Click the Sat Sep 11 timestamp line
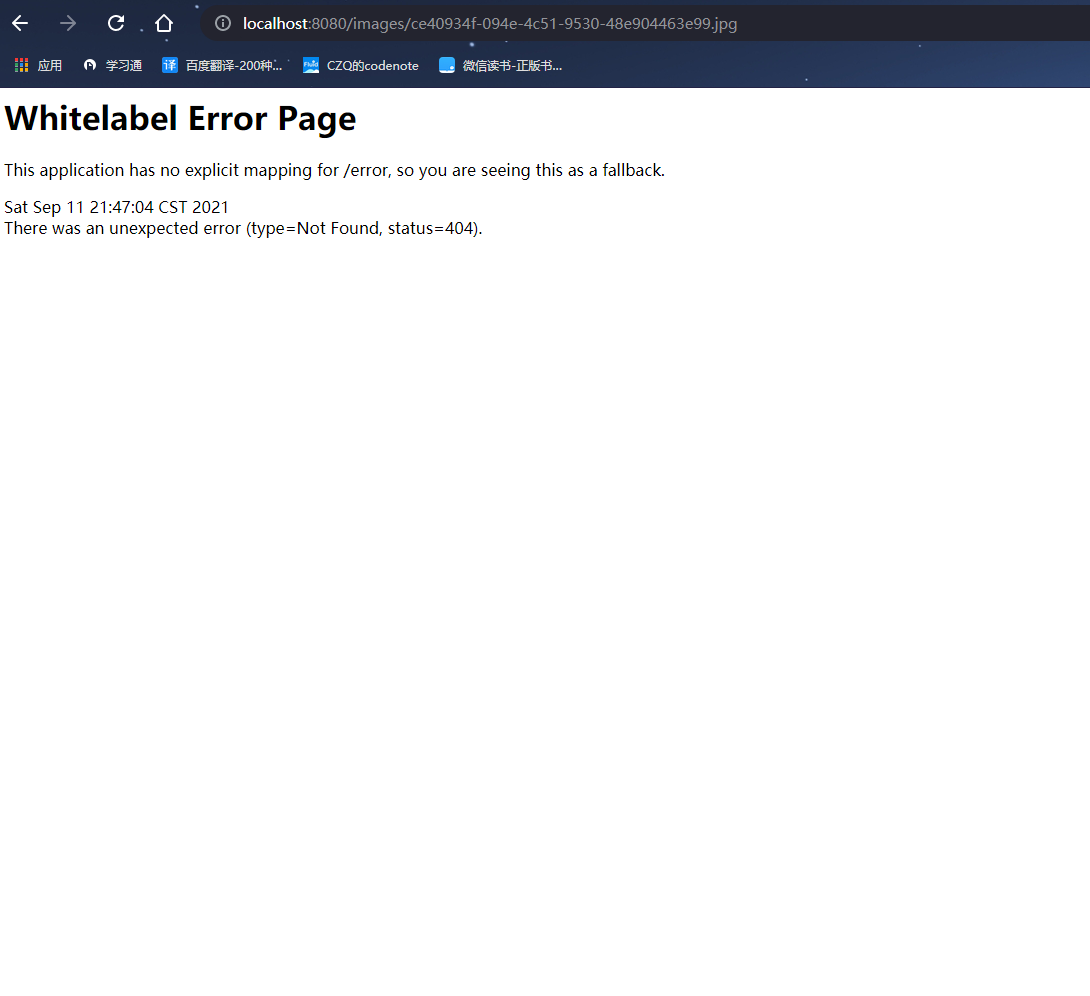Screen dimensions: 1090x996 (116, 207)
